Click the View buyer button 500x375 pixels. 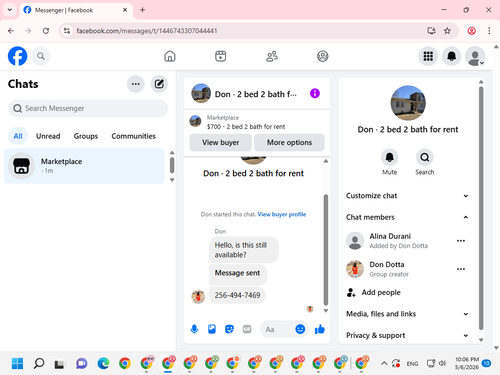[220, 142]
